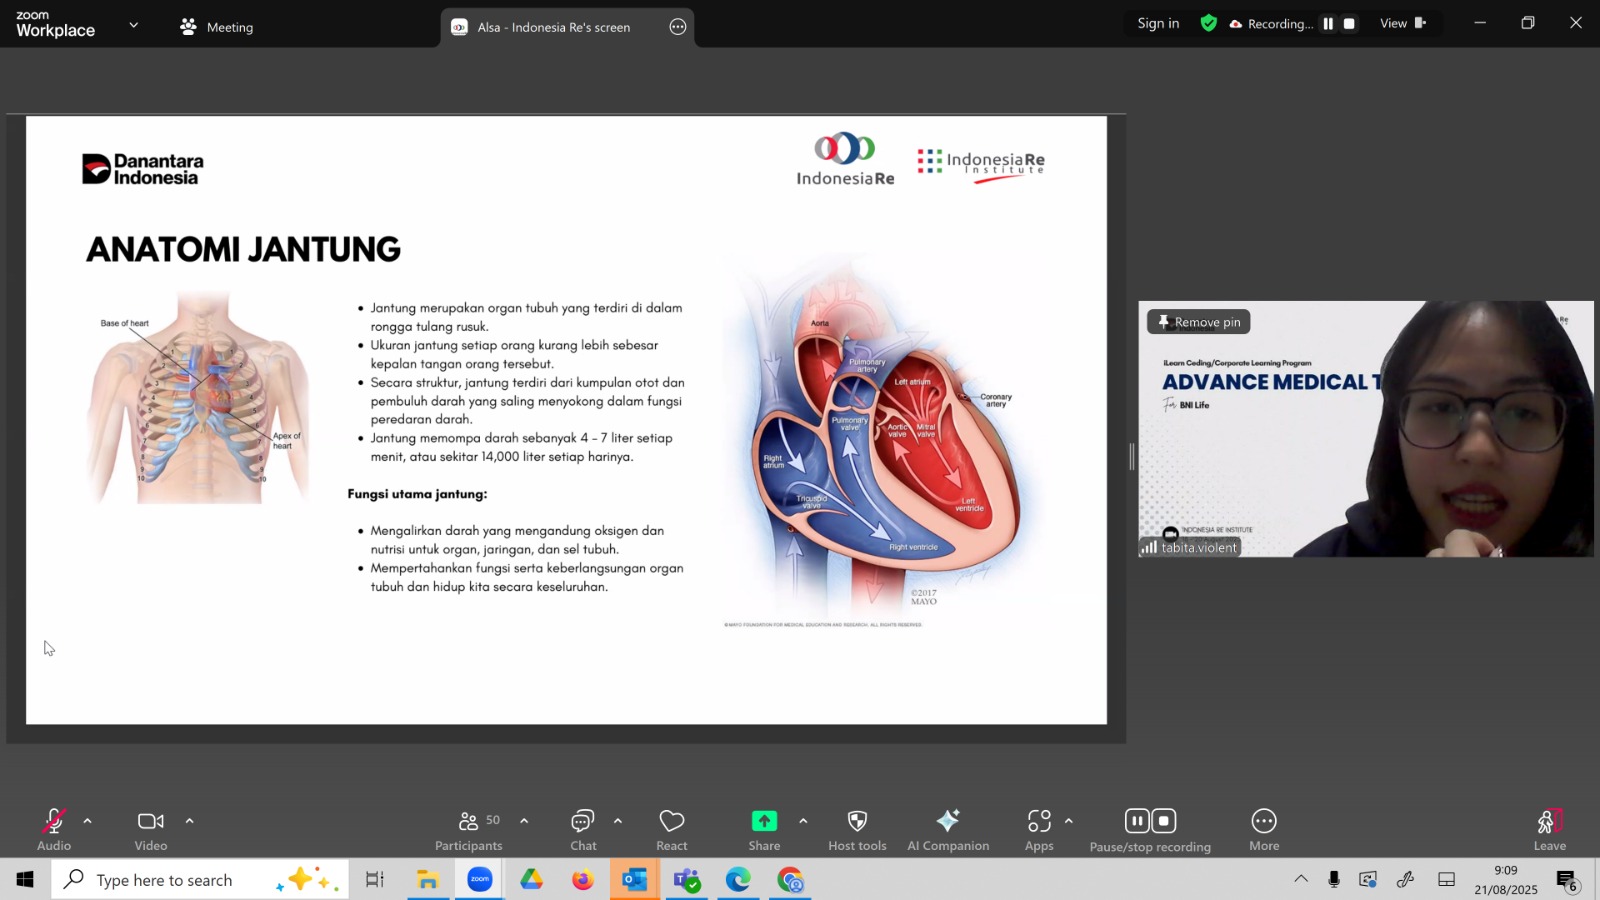The height and width of the screenshot is (900, 1600).
Task: Expand the audio settings arrow
Action: coord(88,821)
